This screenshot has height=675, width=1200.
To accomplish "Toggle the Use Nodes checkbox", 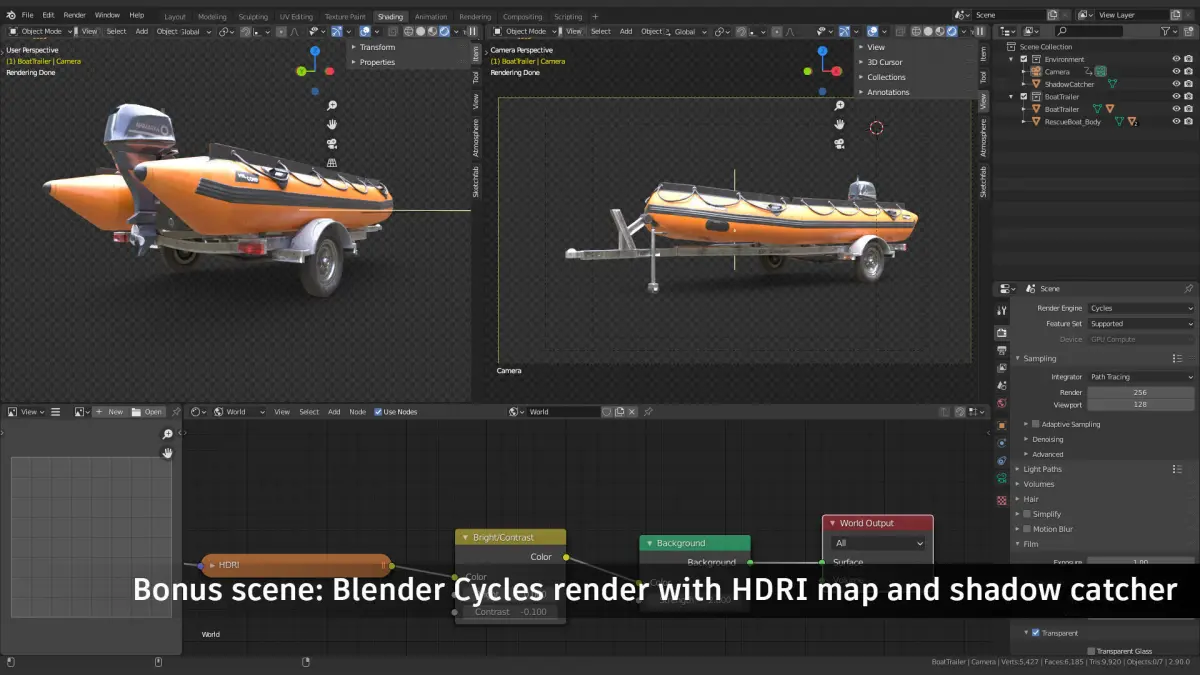I will point(378,412).
